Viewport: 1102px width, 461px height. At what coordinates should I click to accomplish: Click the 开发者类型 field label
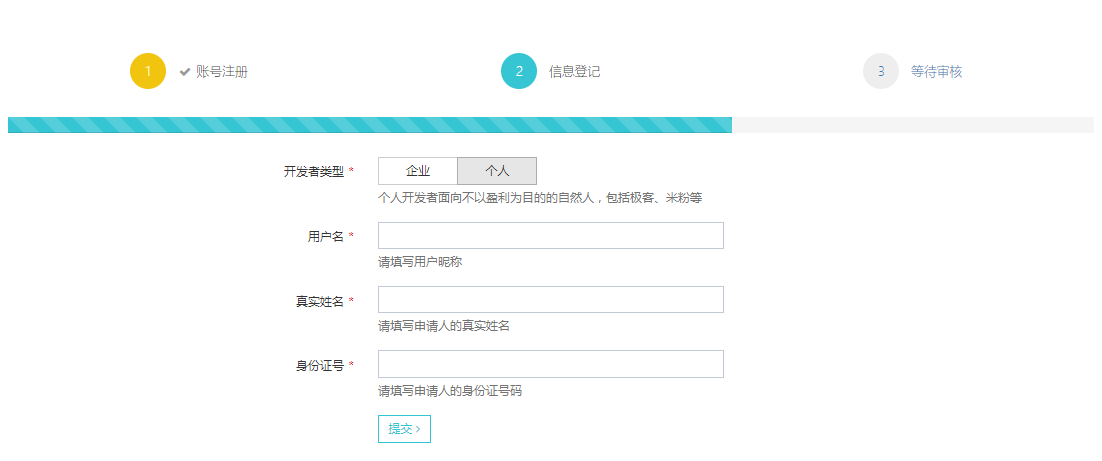point(314,172)
